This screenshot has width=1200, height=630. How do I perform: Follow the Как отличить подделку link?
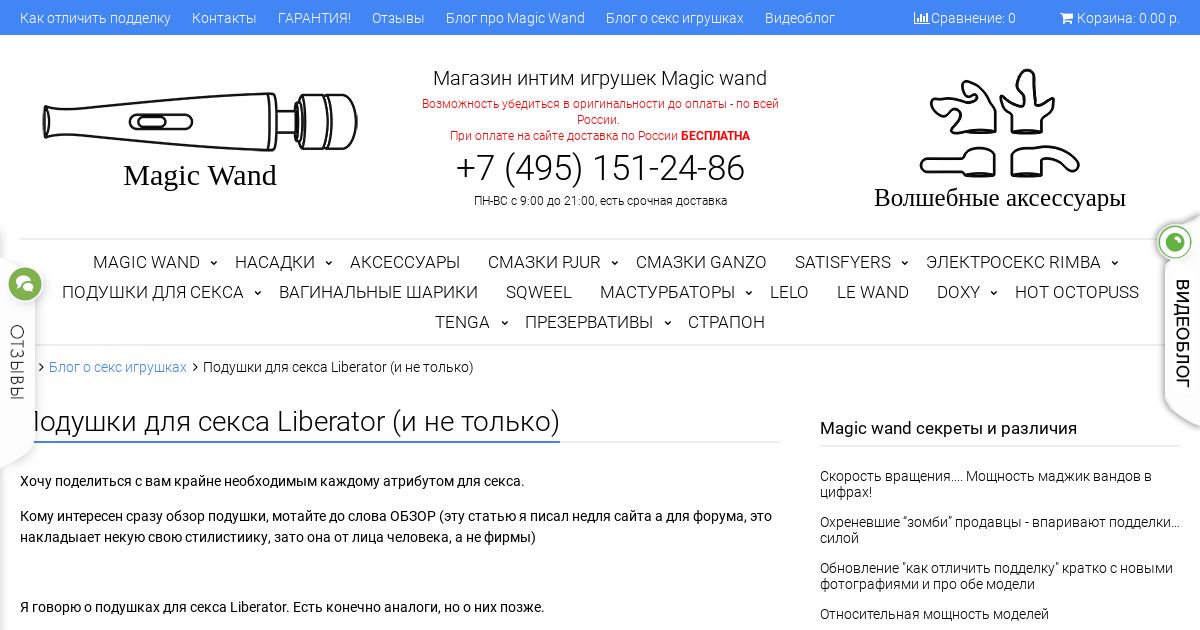tap(95, 18)
